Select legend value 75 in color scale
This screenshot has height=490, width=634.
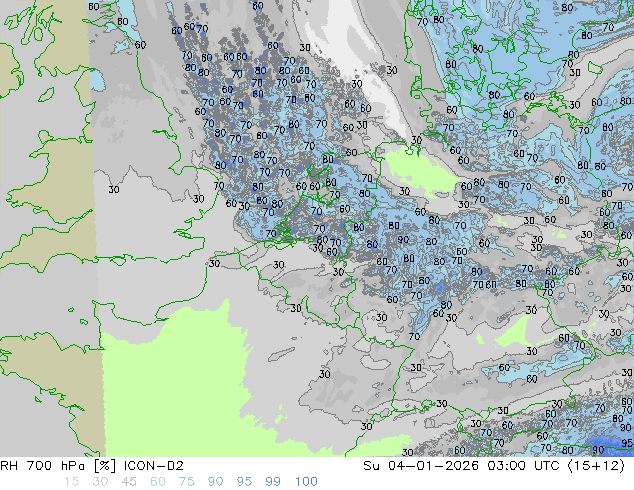[186, 482]
